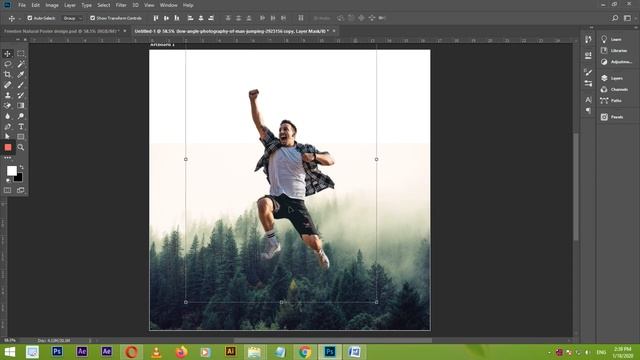Select the Rectangle shape tool

pos(21,137)
